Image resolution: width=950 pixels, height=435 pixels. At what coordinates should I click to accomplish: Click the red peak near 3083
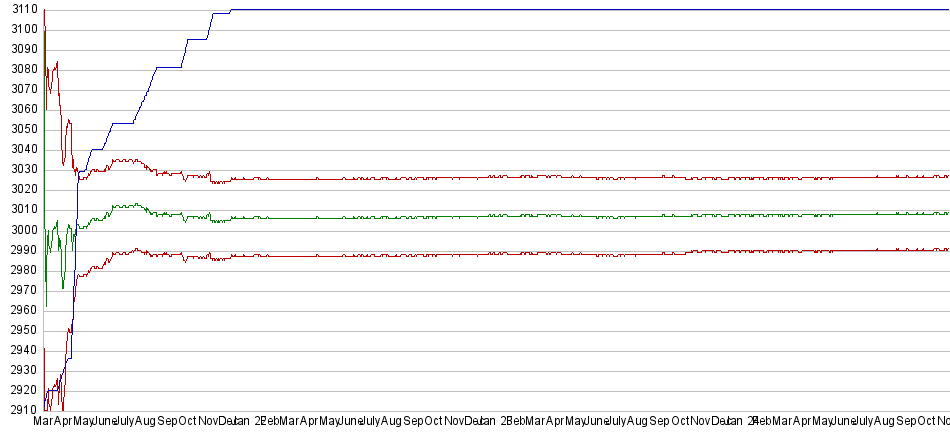[56, 63]
